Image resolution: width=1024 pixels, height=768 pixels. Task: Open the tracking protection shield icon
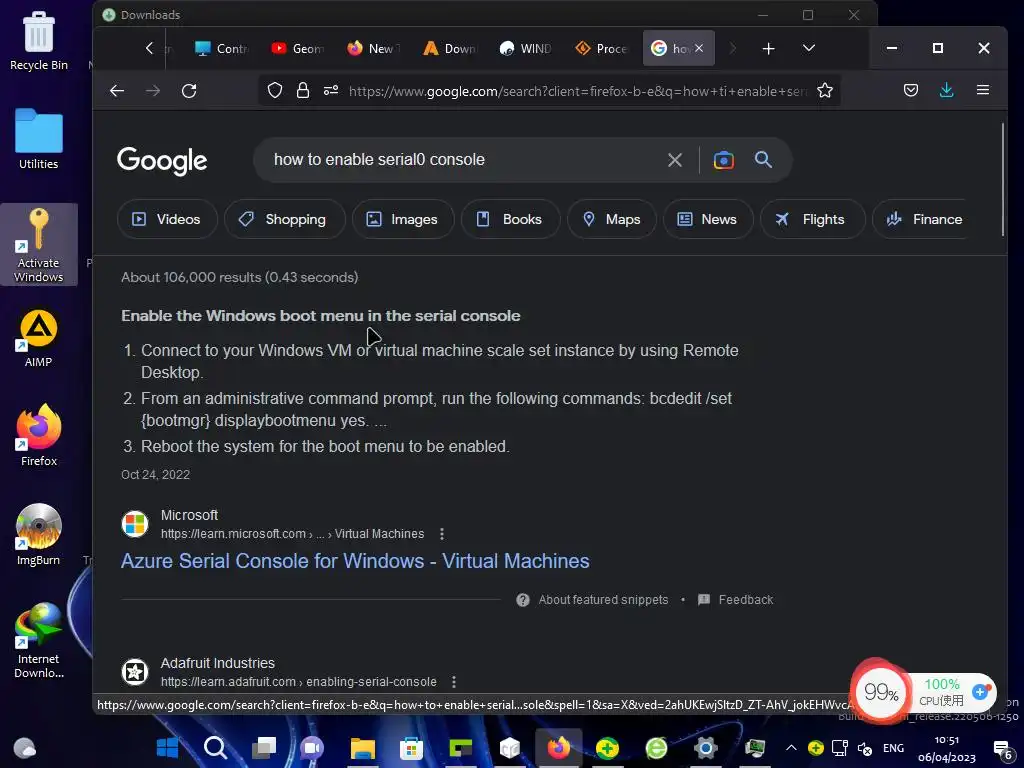tap(275, 90)
